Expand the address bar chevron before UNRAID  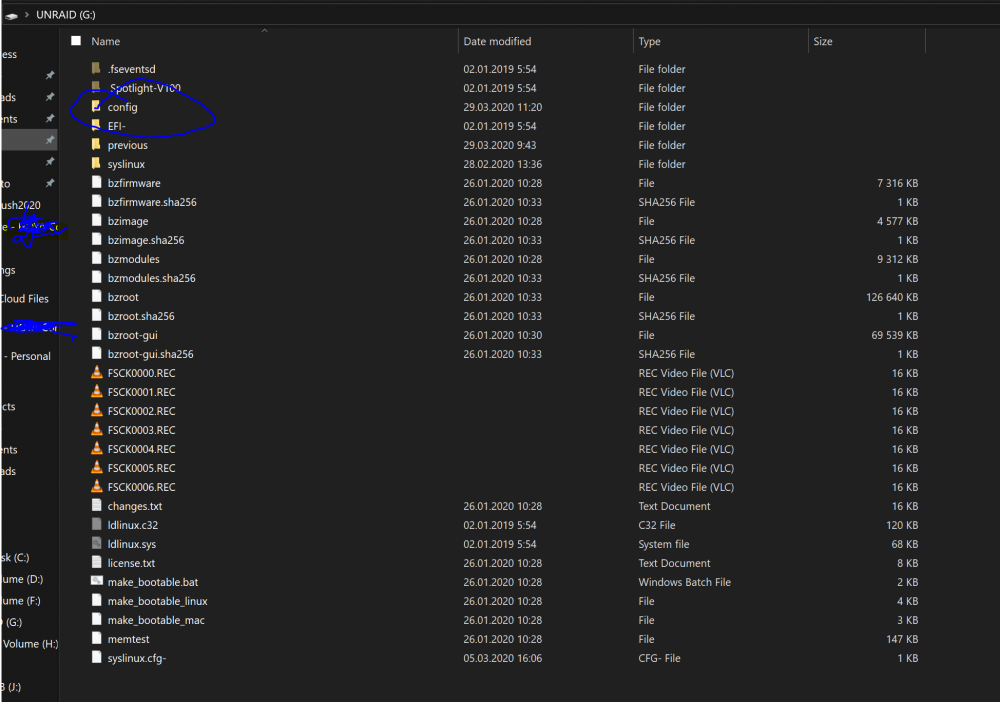(x=27, y=14)
